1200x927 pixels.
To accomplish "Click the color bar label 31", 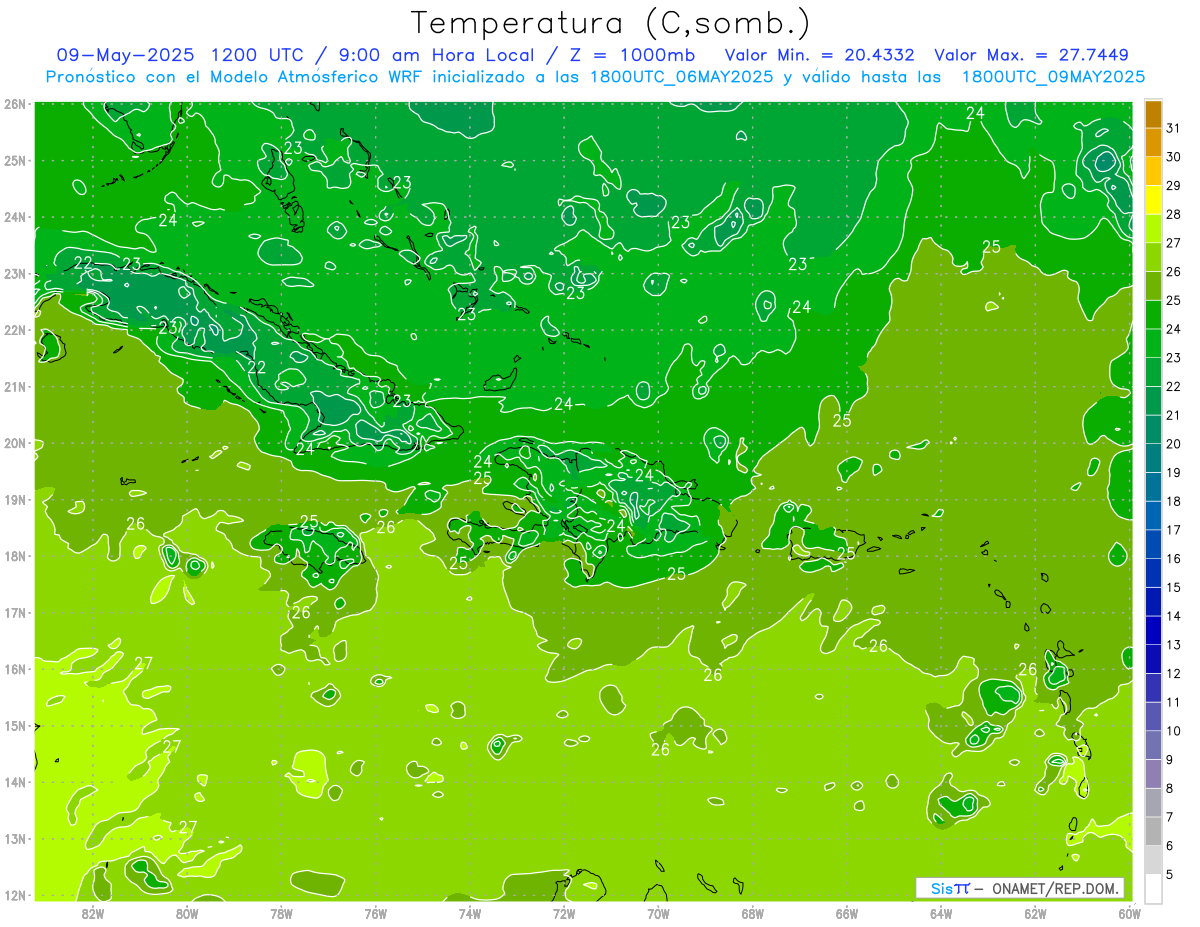I will [1173, 128].
